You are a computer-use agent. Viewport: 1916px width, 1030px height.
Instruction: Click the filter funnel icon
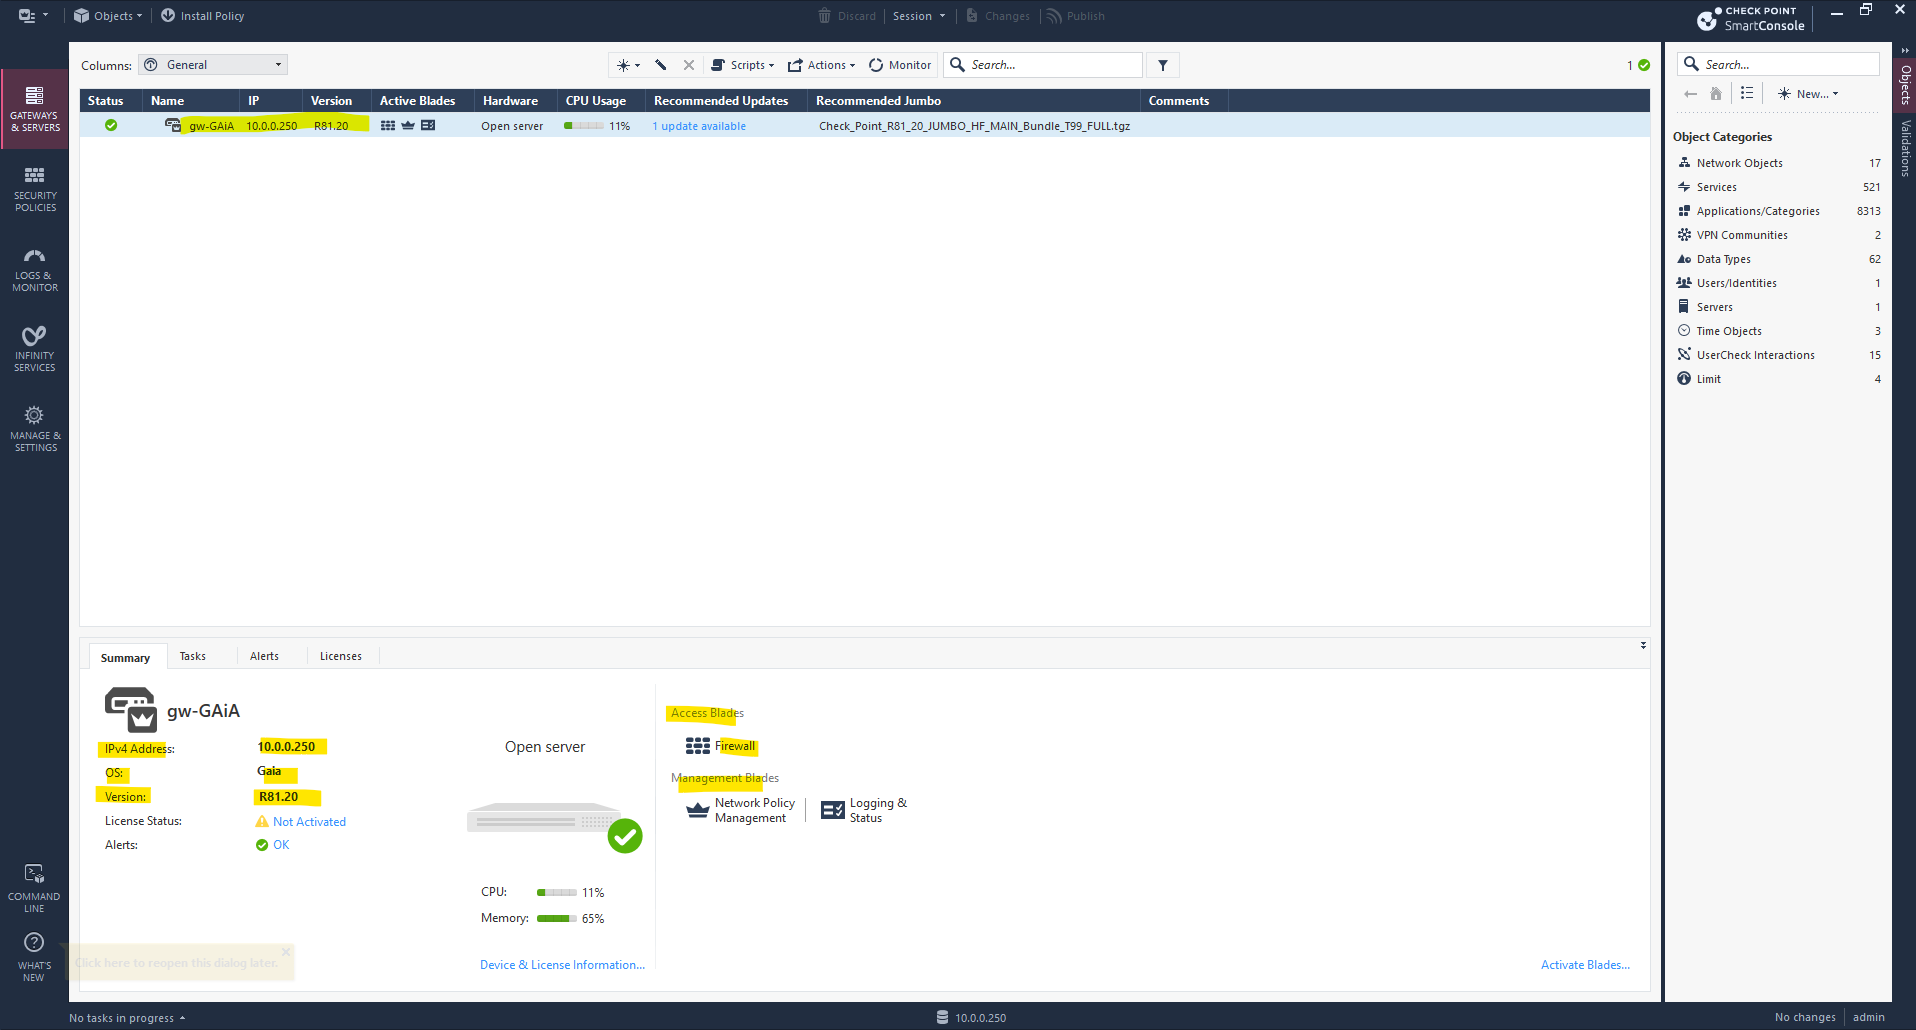tap(1163, 65)
